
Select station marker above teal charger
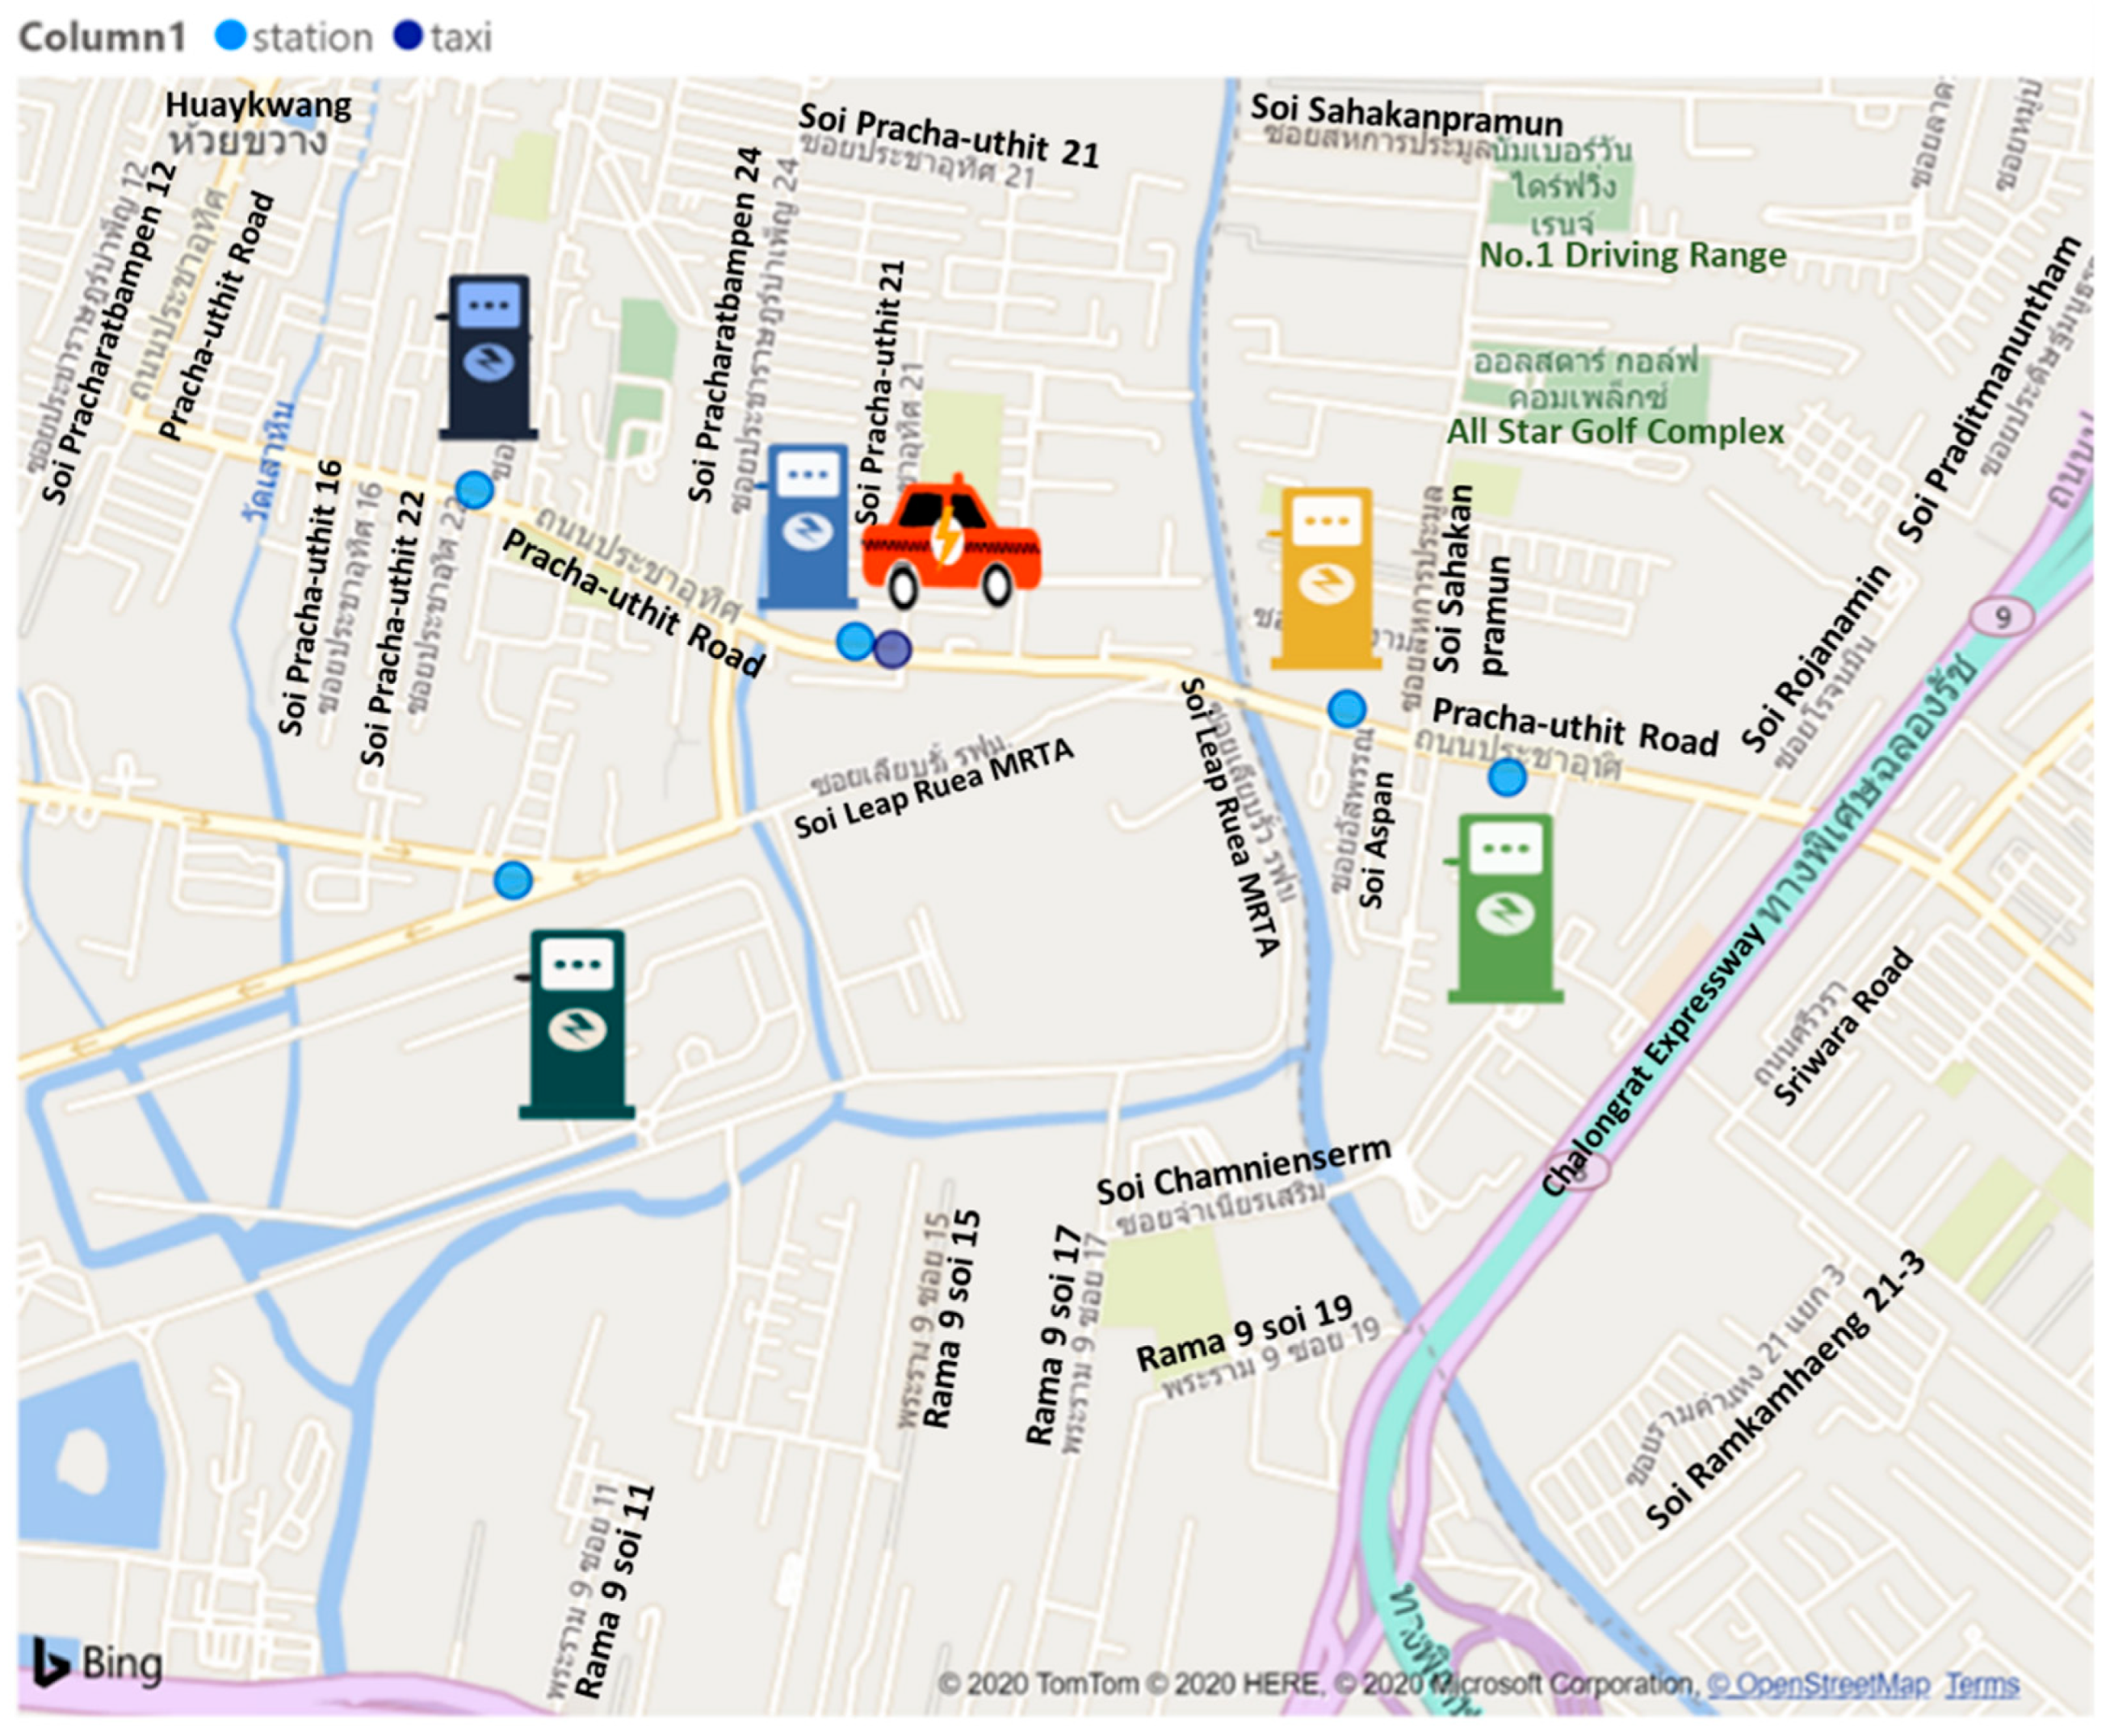513,880
